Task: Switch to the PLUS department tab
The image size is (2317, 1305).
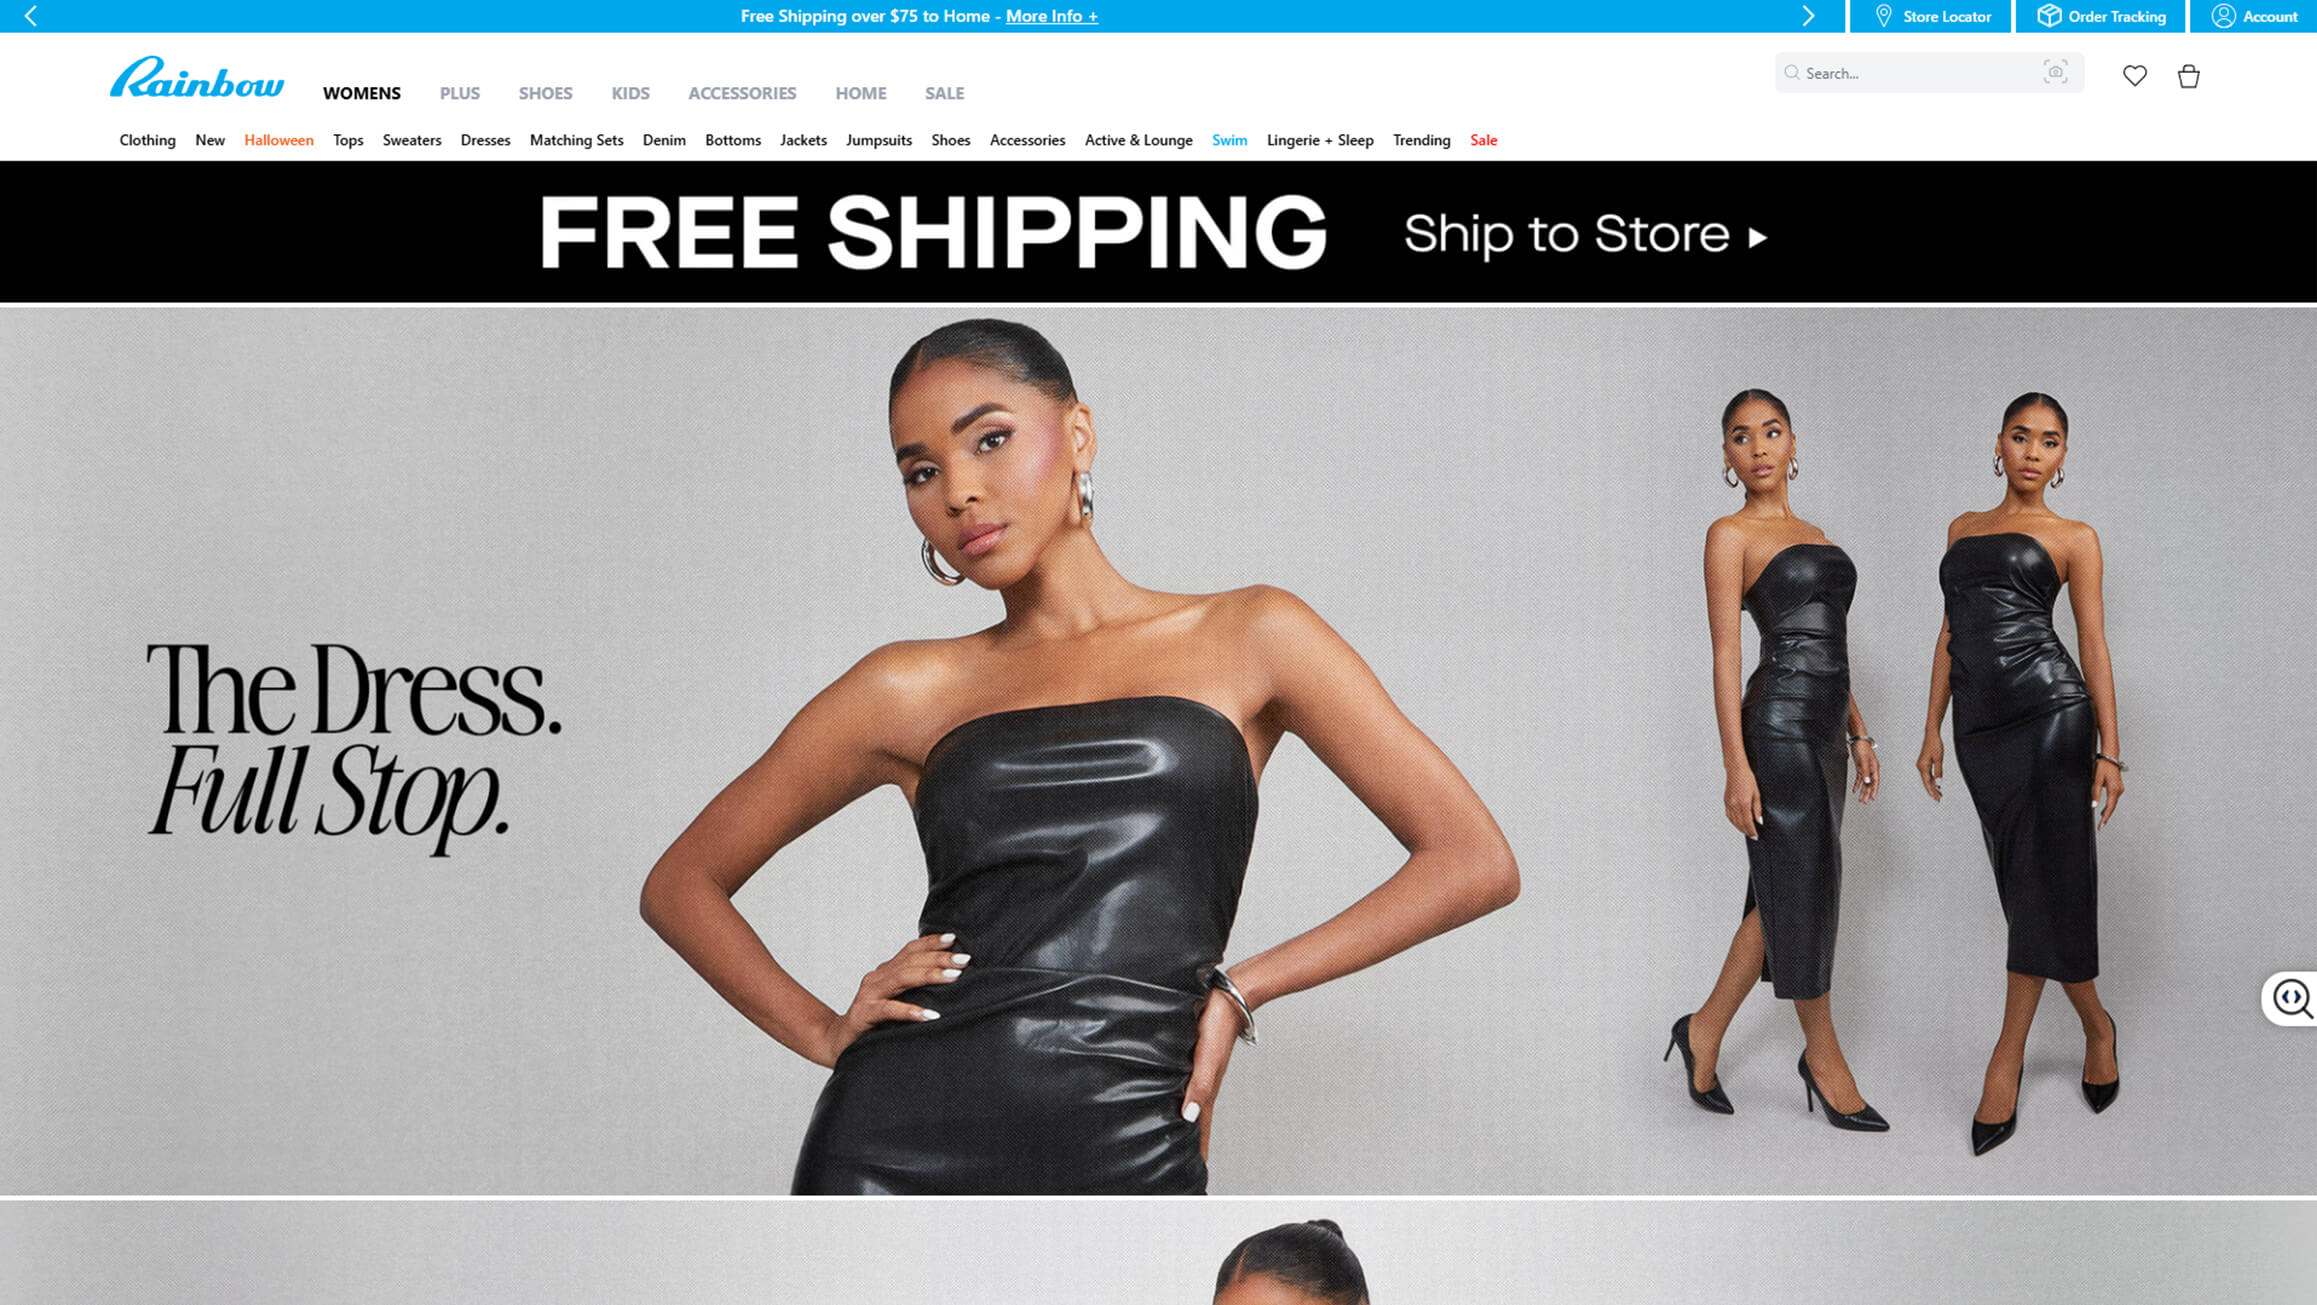Action: [x=460, y=93]
